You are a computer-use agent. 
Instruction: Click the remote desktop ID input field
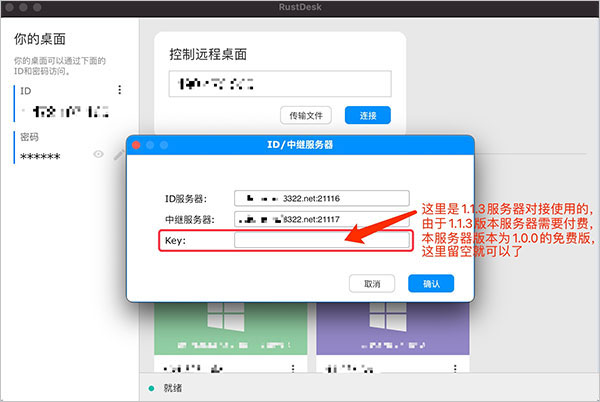[280, 83]
